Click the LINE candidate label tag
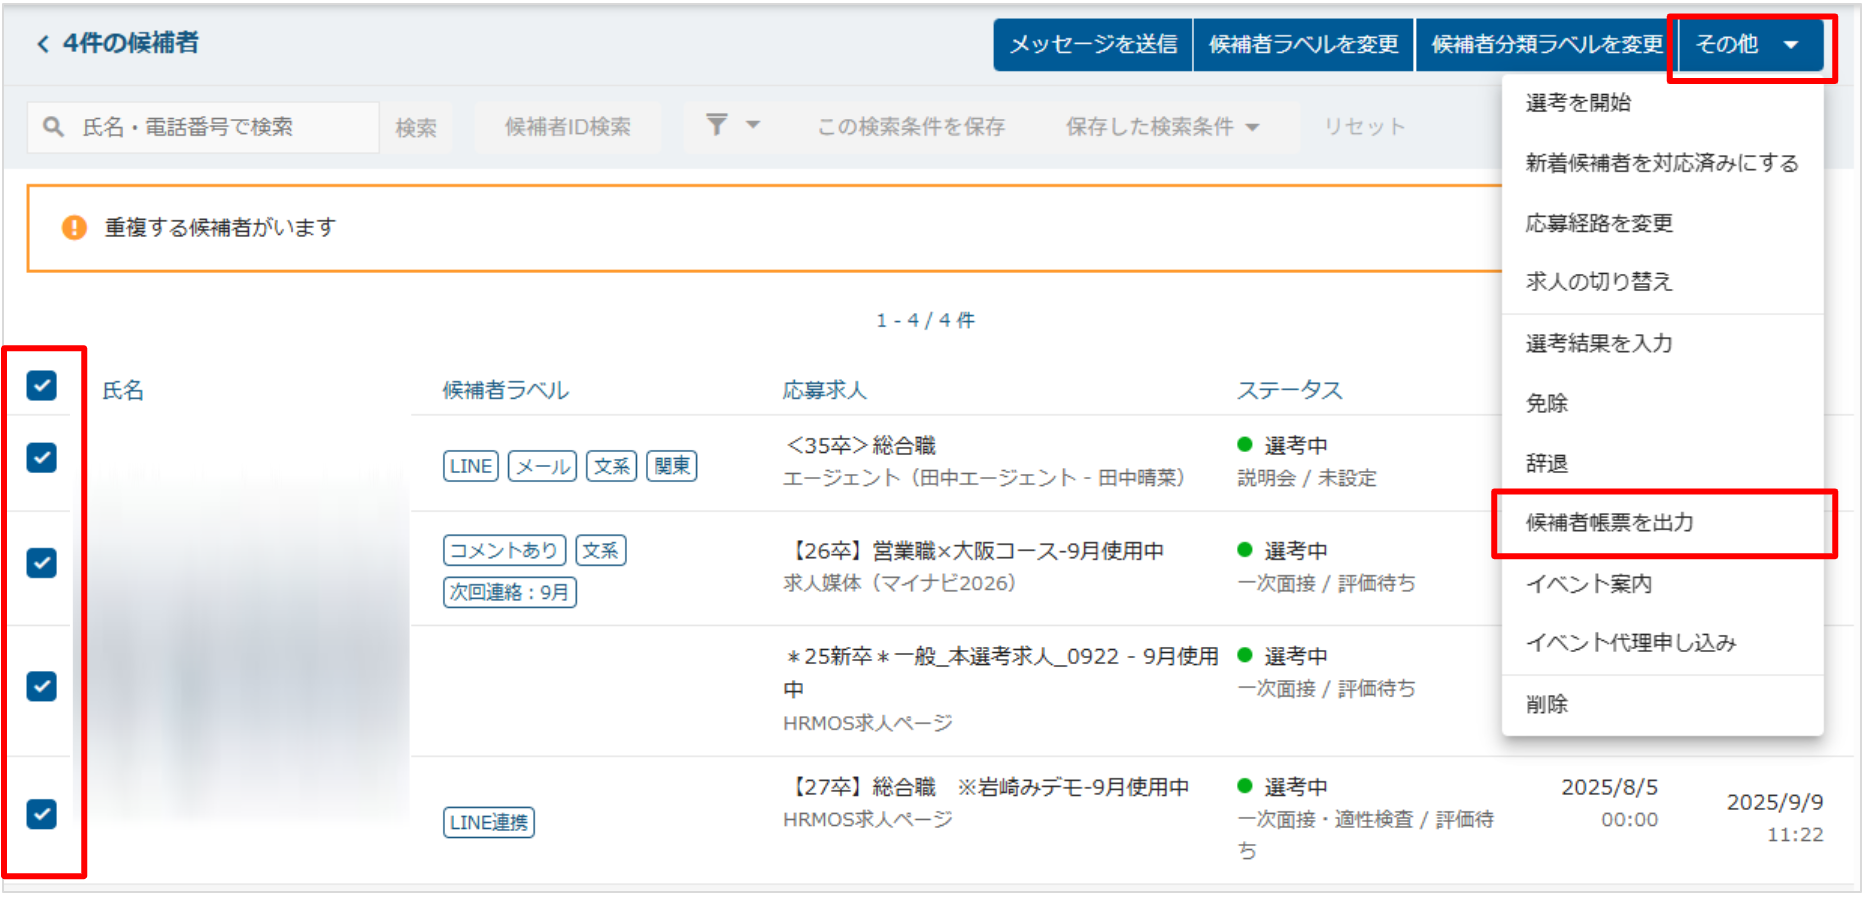 pos(470,466)
